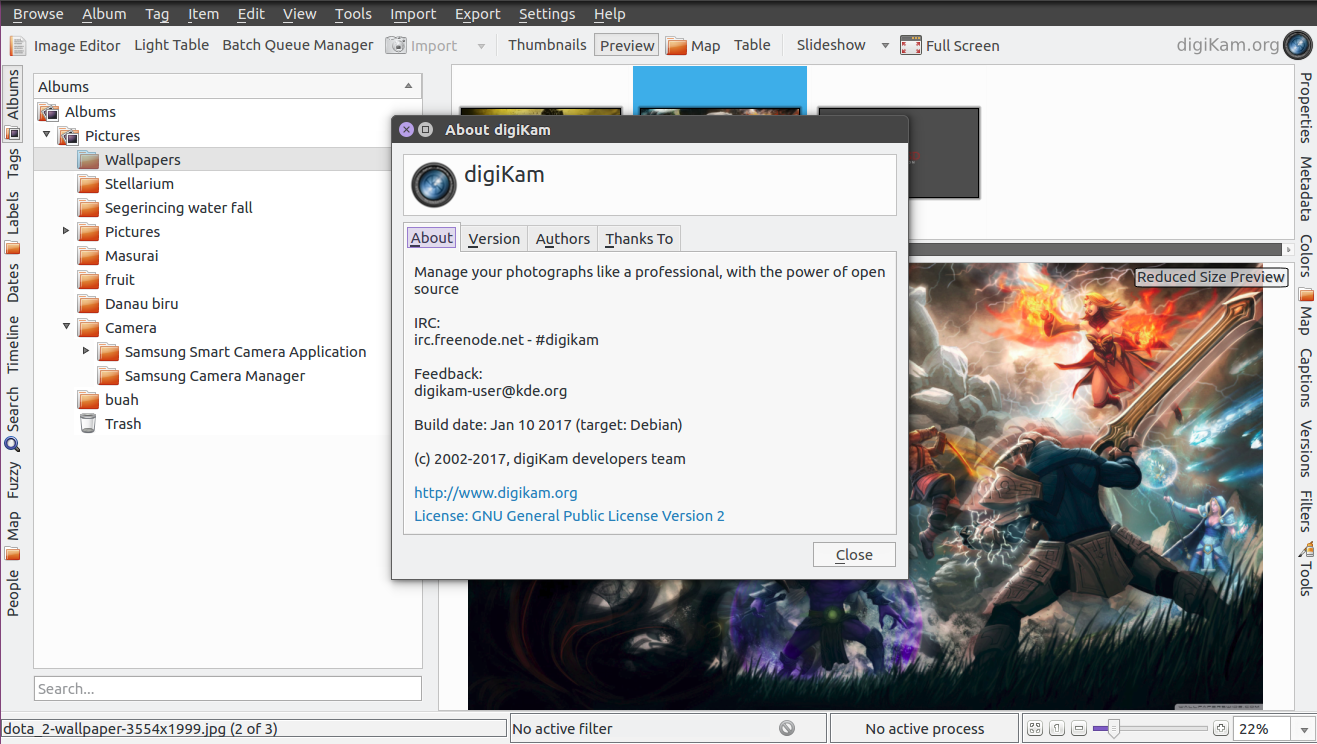Viewport: 1317px width, 744px height.
Task: Open the Slideshow dropdown arrow
Action: click(x=885, y=45)
